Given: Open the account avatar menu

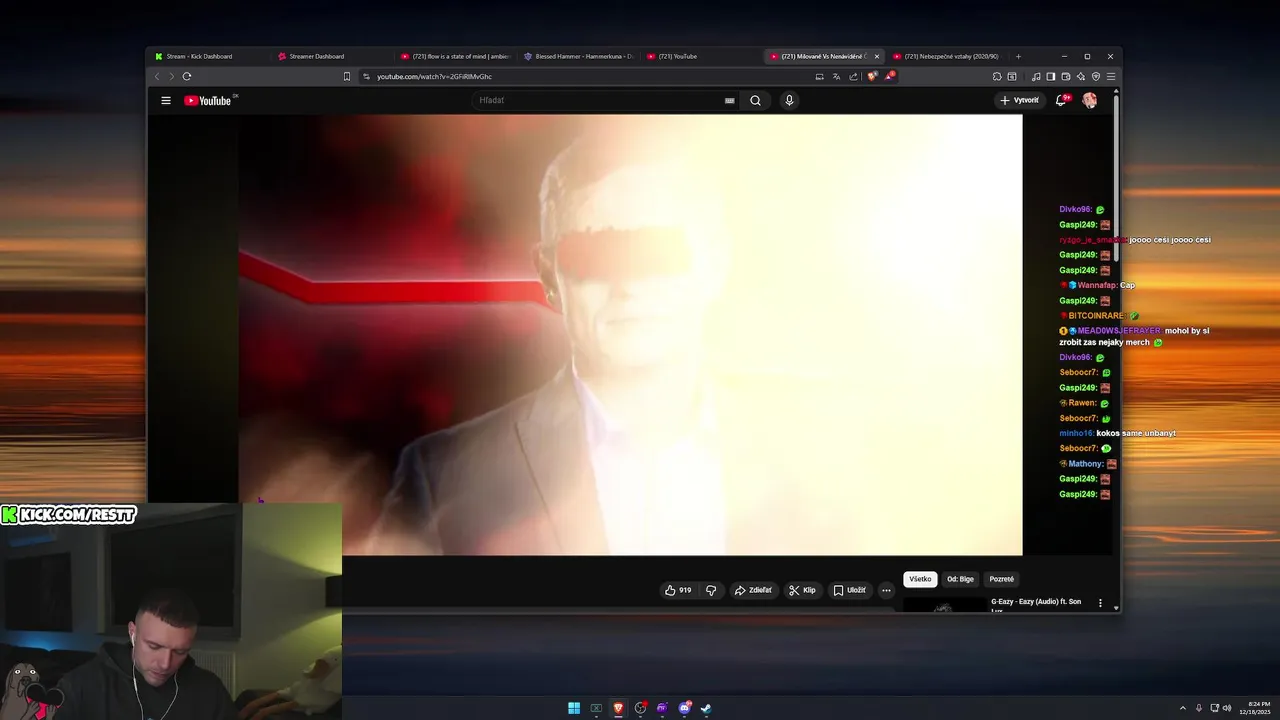Looking at the screenshot, I should [x=1090, y=100].
